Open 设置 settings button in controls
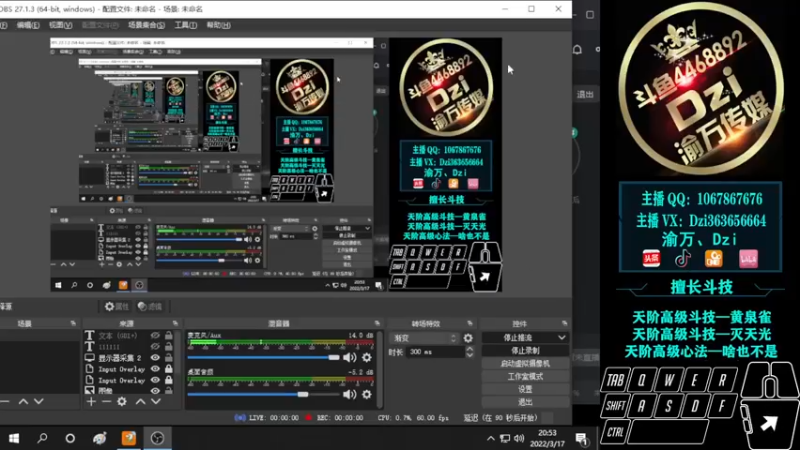800x450 pixels. pos(525,389)
